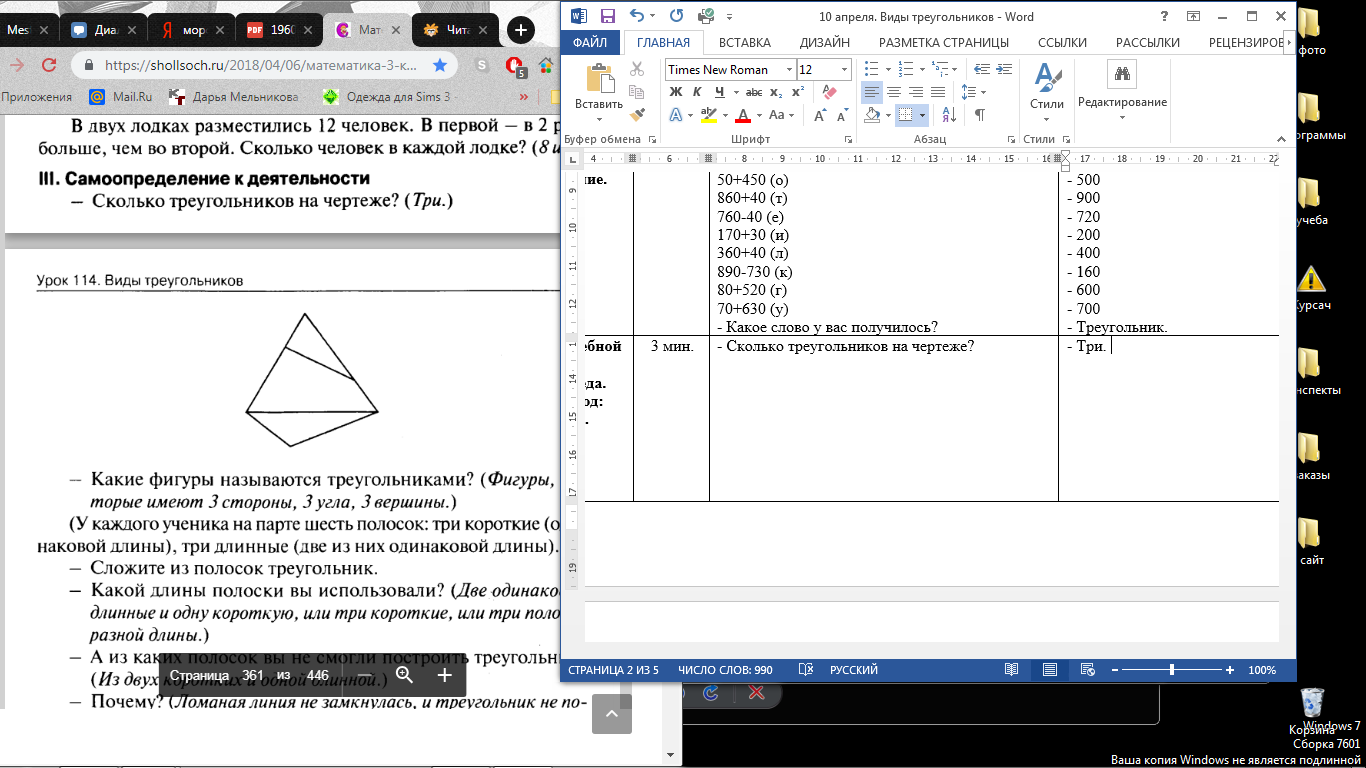Toggle italic К formatting
The width and height of the screenshot is (1366, 768).
tap(697, 92)
